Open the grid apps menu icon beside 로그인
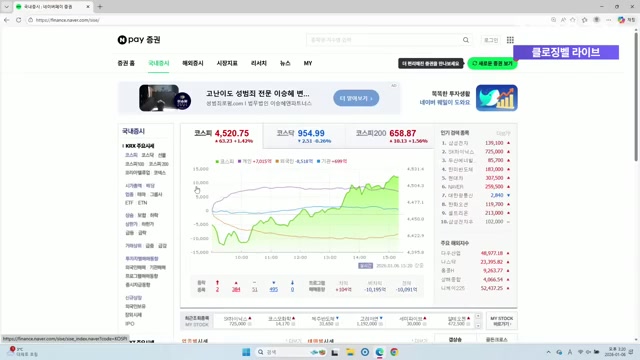The height and width of the screenshot is (360, 640). click(510, 40)
